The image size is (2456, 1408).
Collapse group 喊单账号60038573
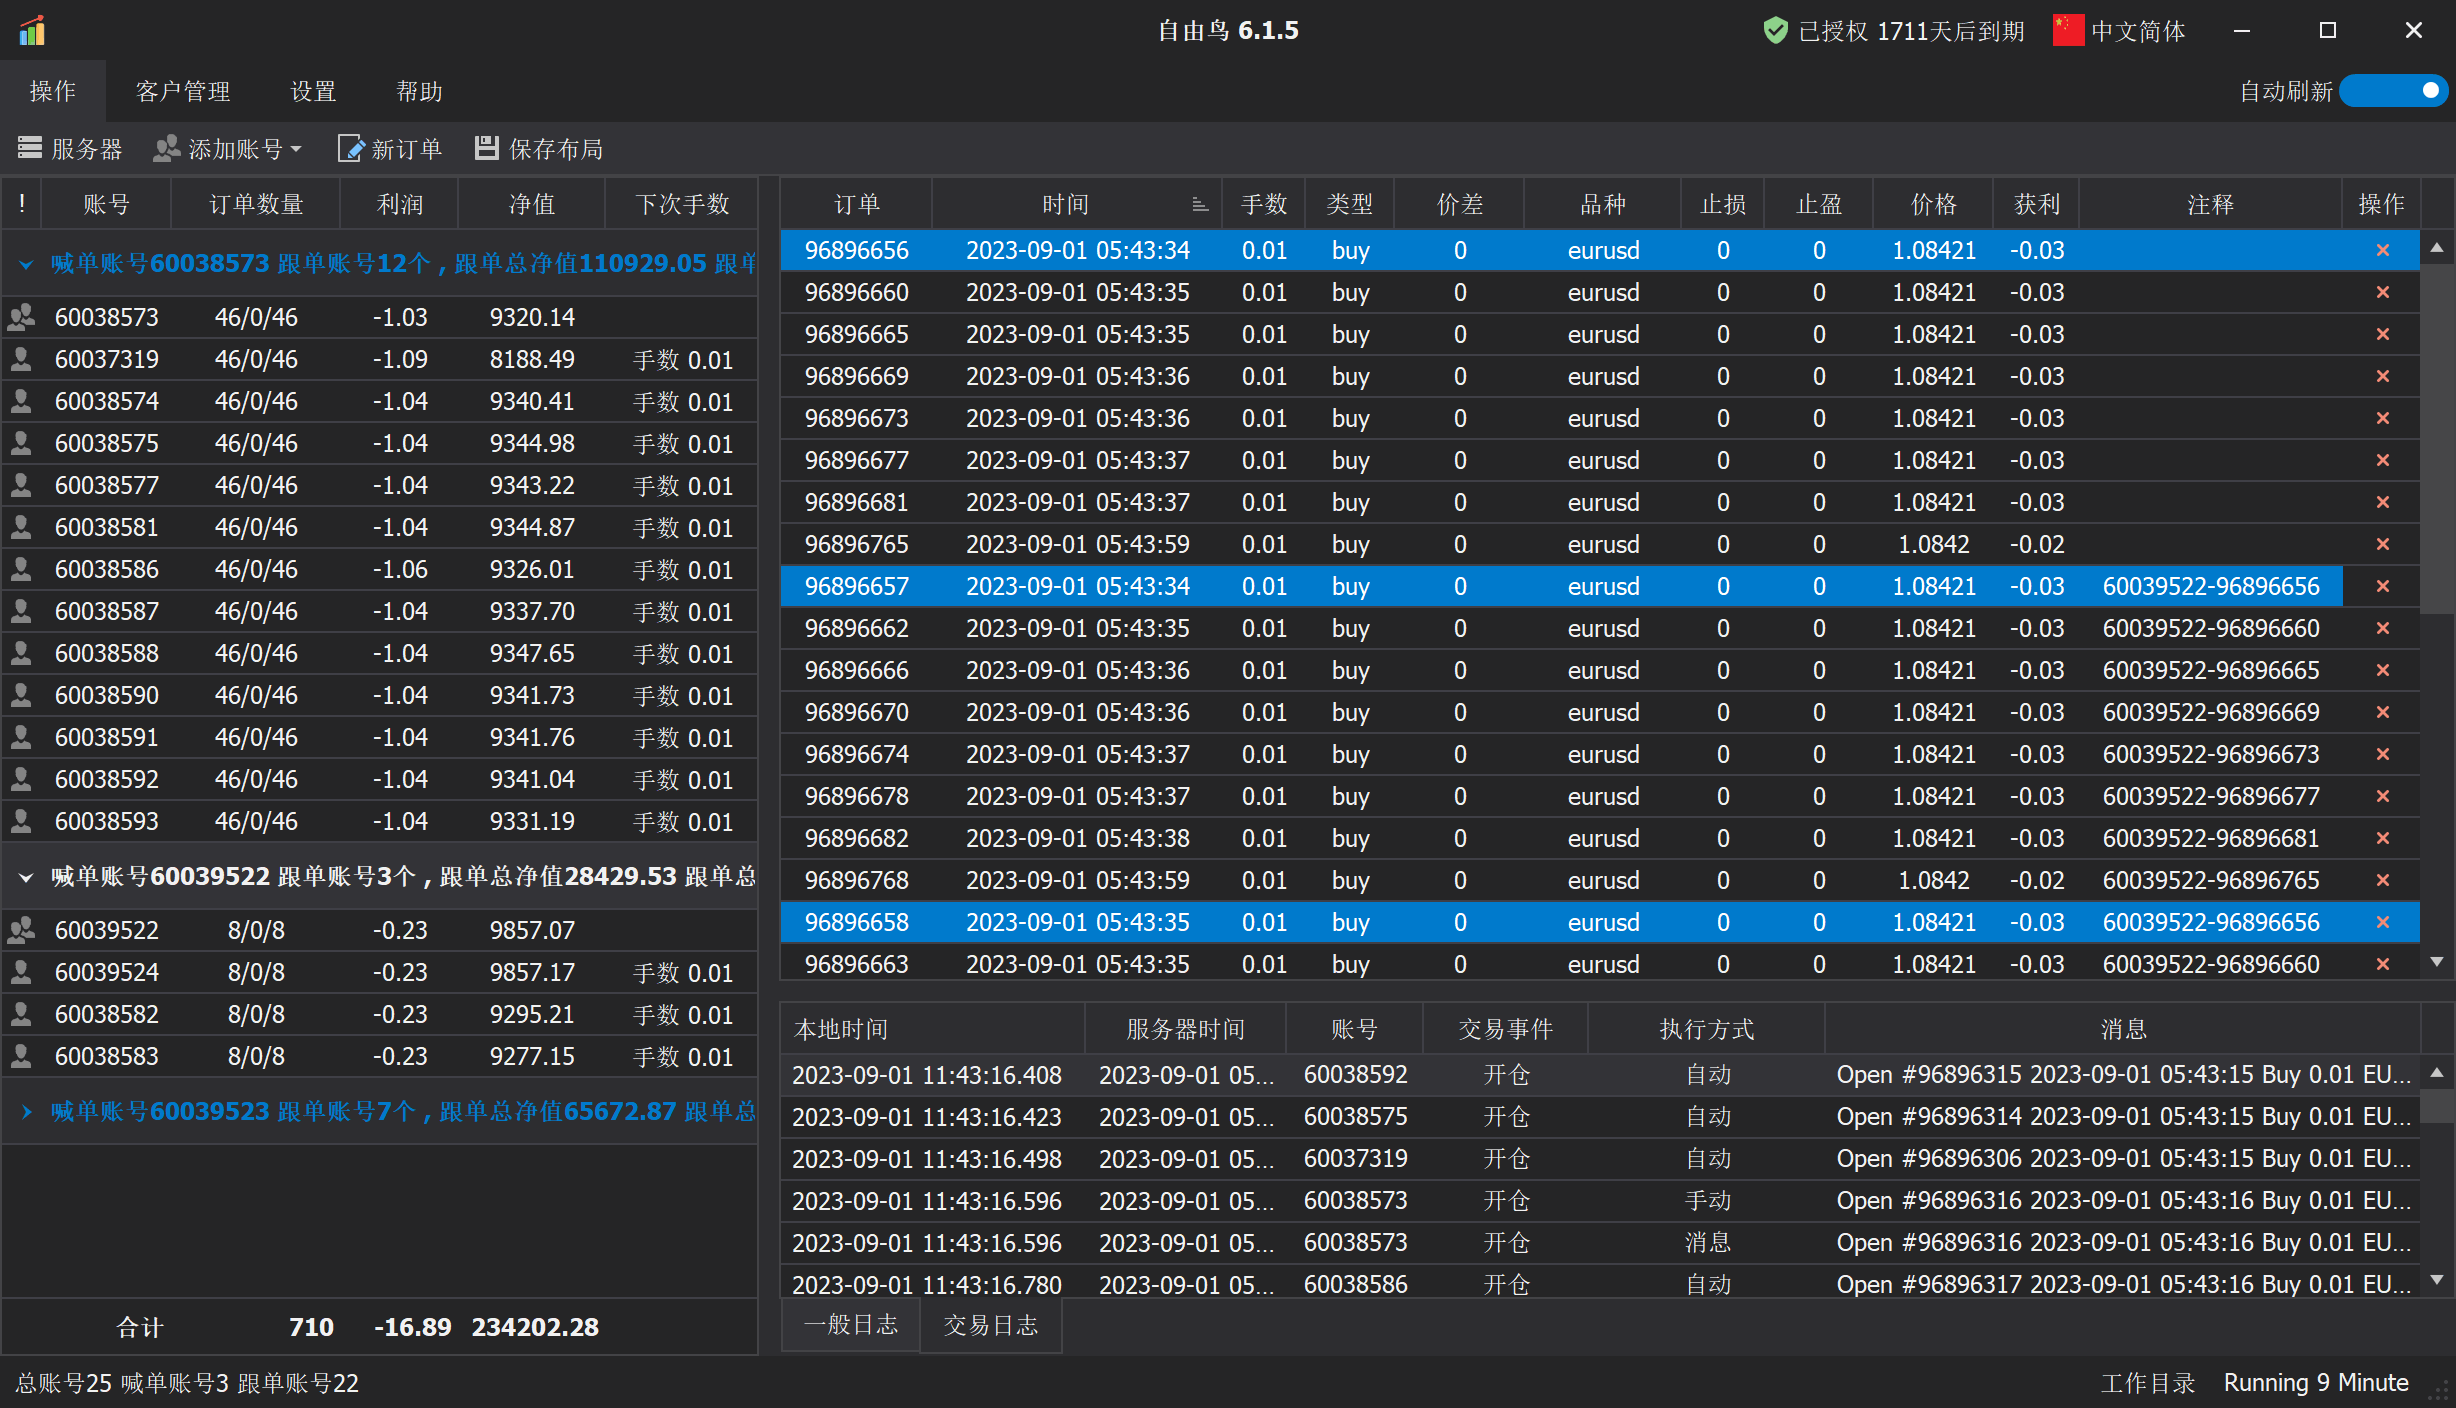pos(26,264)
